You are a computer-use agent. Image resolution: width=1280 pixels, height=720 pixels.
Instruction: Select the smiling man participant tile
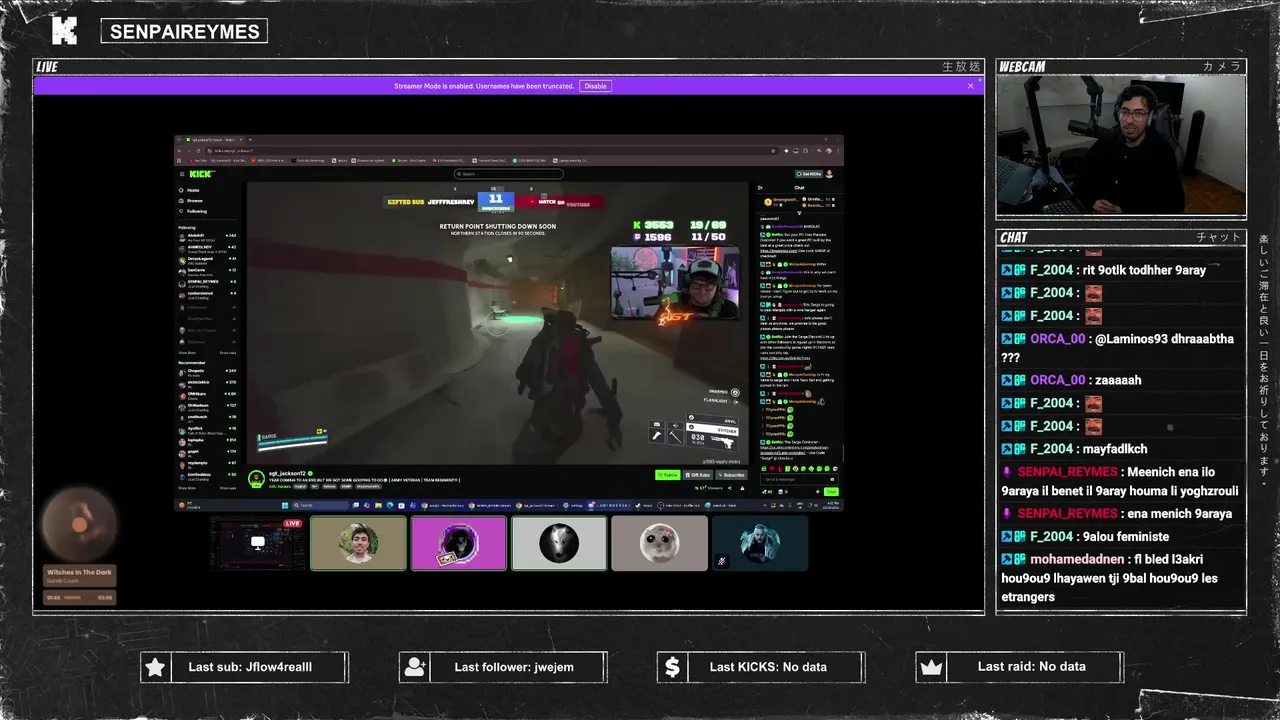tap(358, 543)
